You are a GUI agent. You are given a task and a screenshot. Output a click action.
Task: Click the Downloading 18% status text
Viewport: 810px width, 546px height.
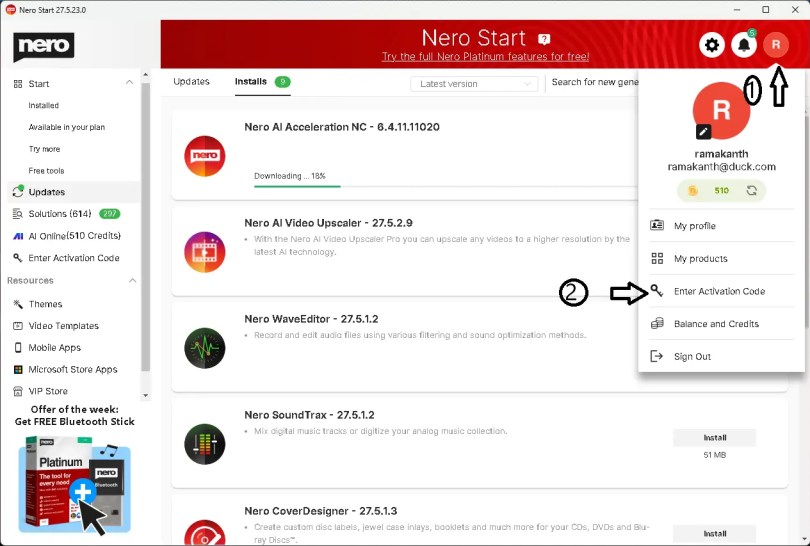click(289, 176)
